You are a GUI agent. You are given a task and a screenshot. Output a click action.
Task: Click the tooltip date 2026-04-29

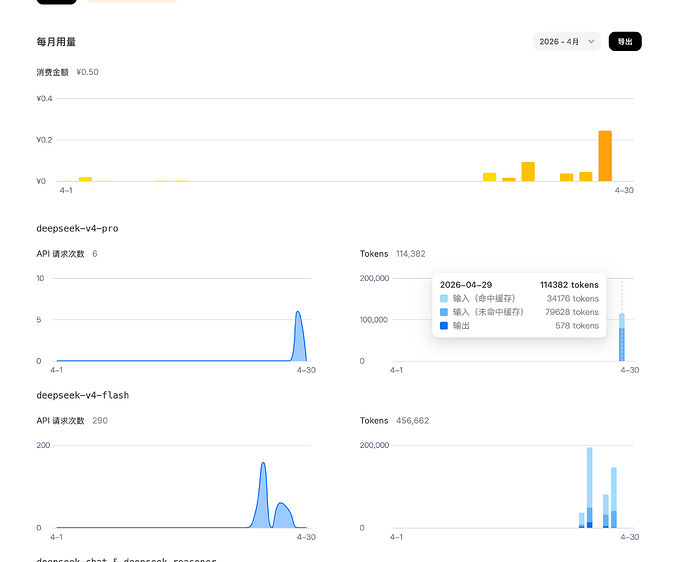click(x=466, y=285)
